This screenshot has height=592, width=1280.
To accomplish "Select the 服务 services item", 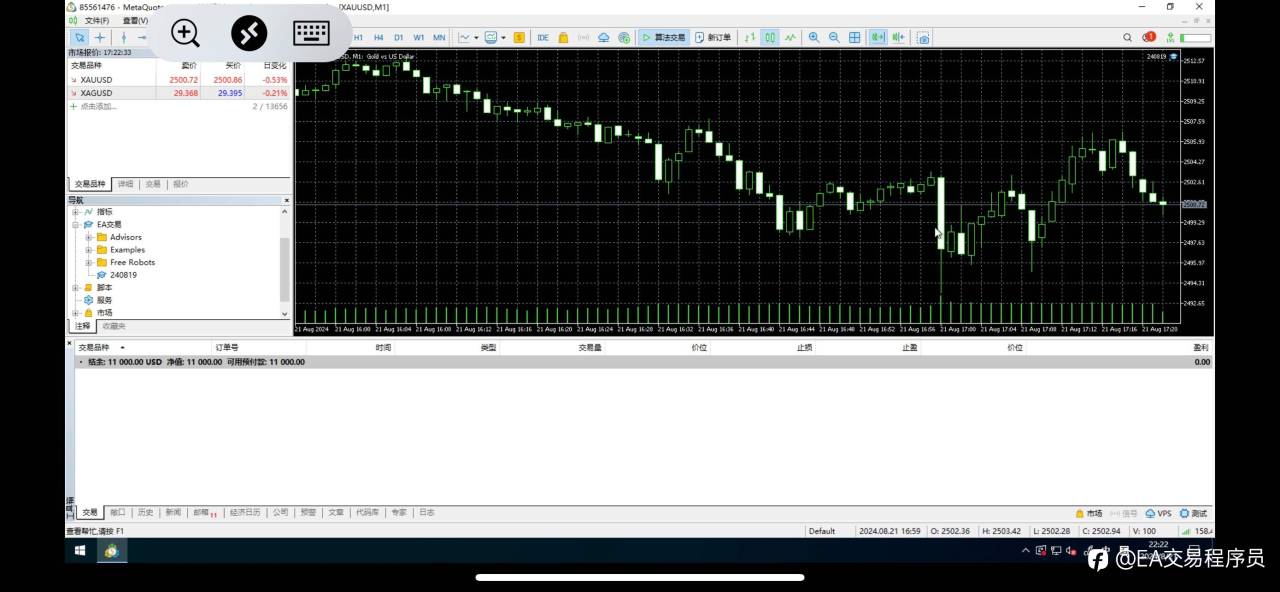I will [x=98, y=300].
